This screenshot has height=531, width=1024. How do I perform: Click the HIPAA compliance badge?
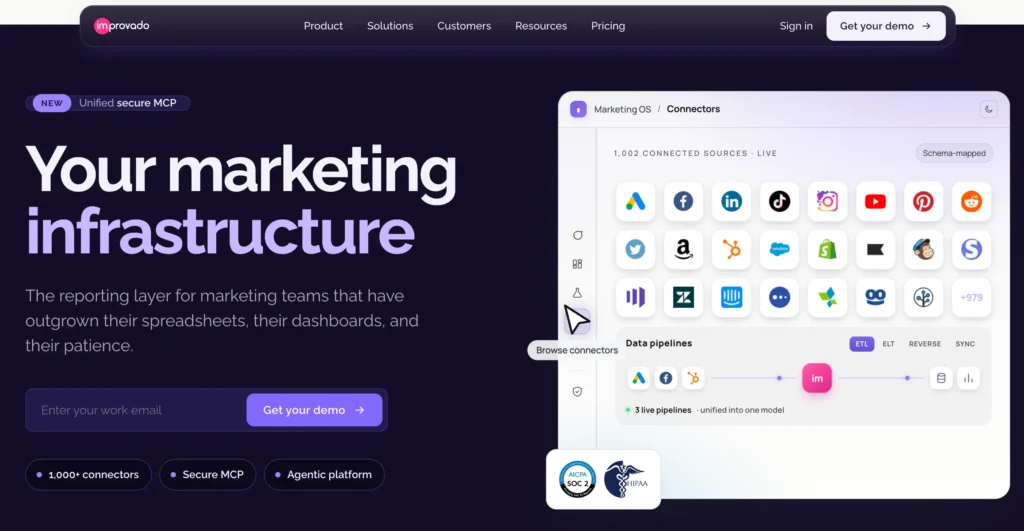(626, 479)
